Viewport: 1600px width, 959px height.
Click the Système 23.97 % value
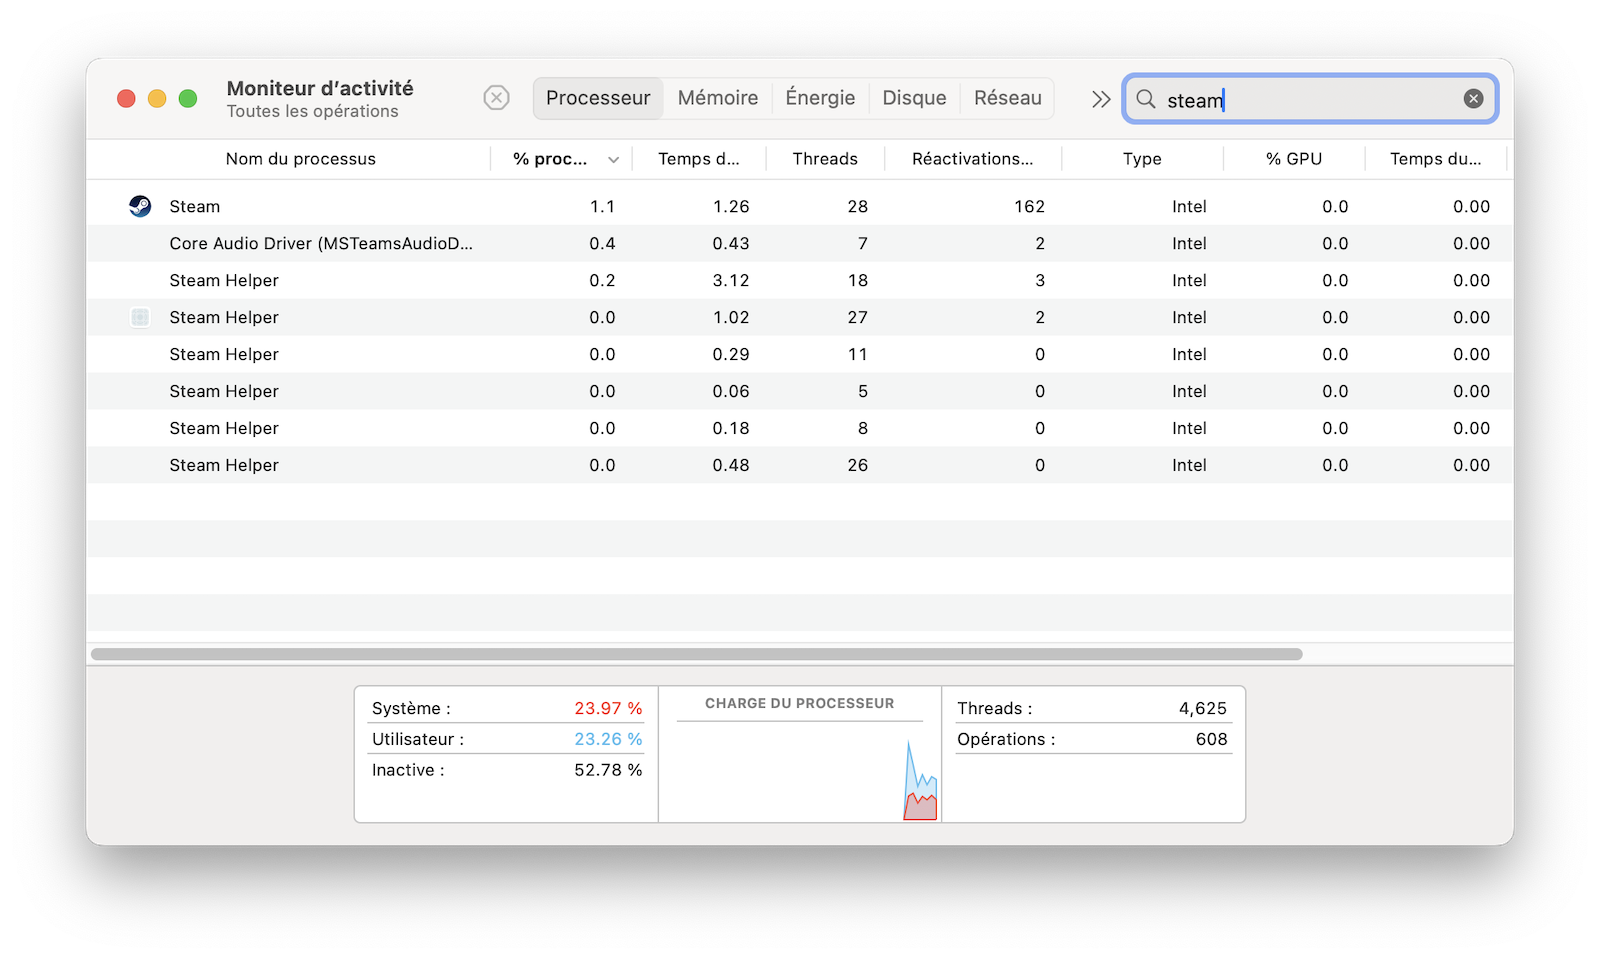(608, 708)
